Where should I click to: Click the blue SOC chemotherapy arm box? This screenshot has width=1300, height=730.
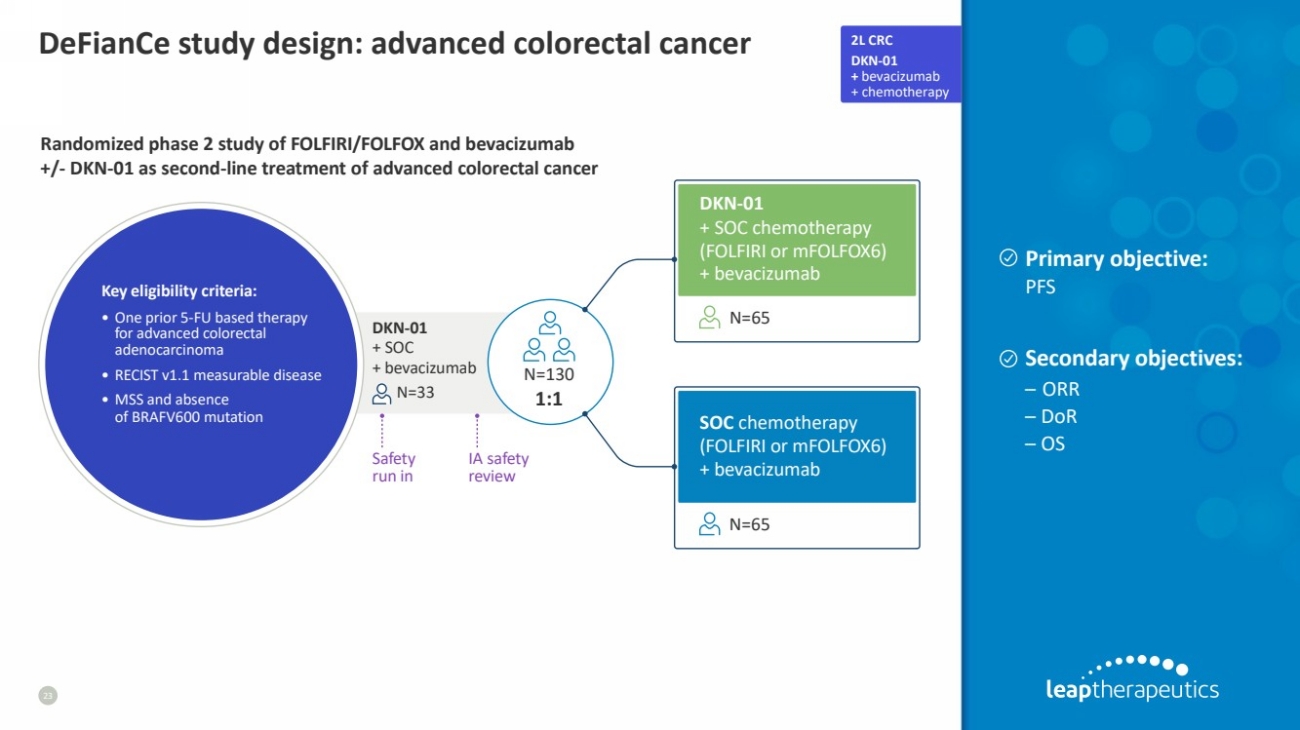point(797,446)
